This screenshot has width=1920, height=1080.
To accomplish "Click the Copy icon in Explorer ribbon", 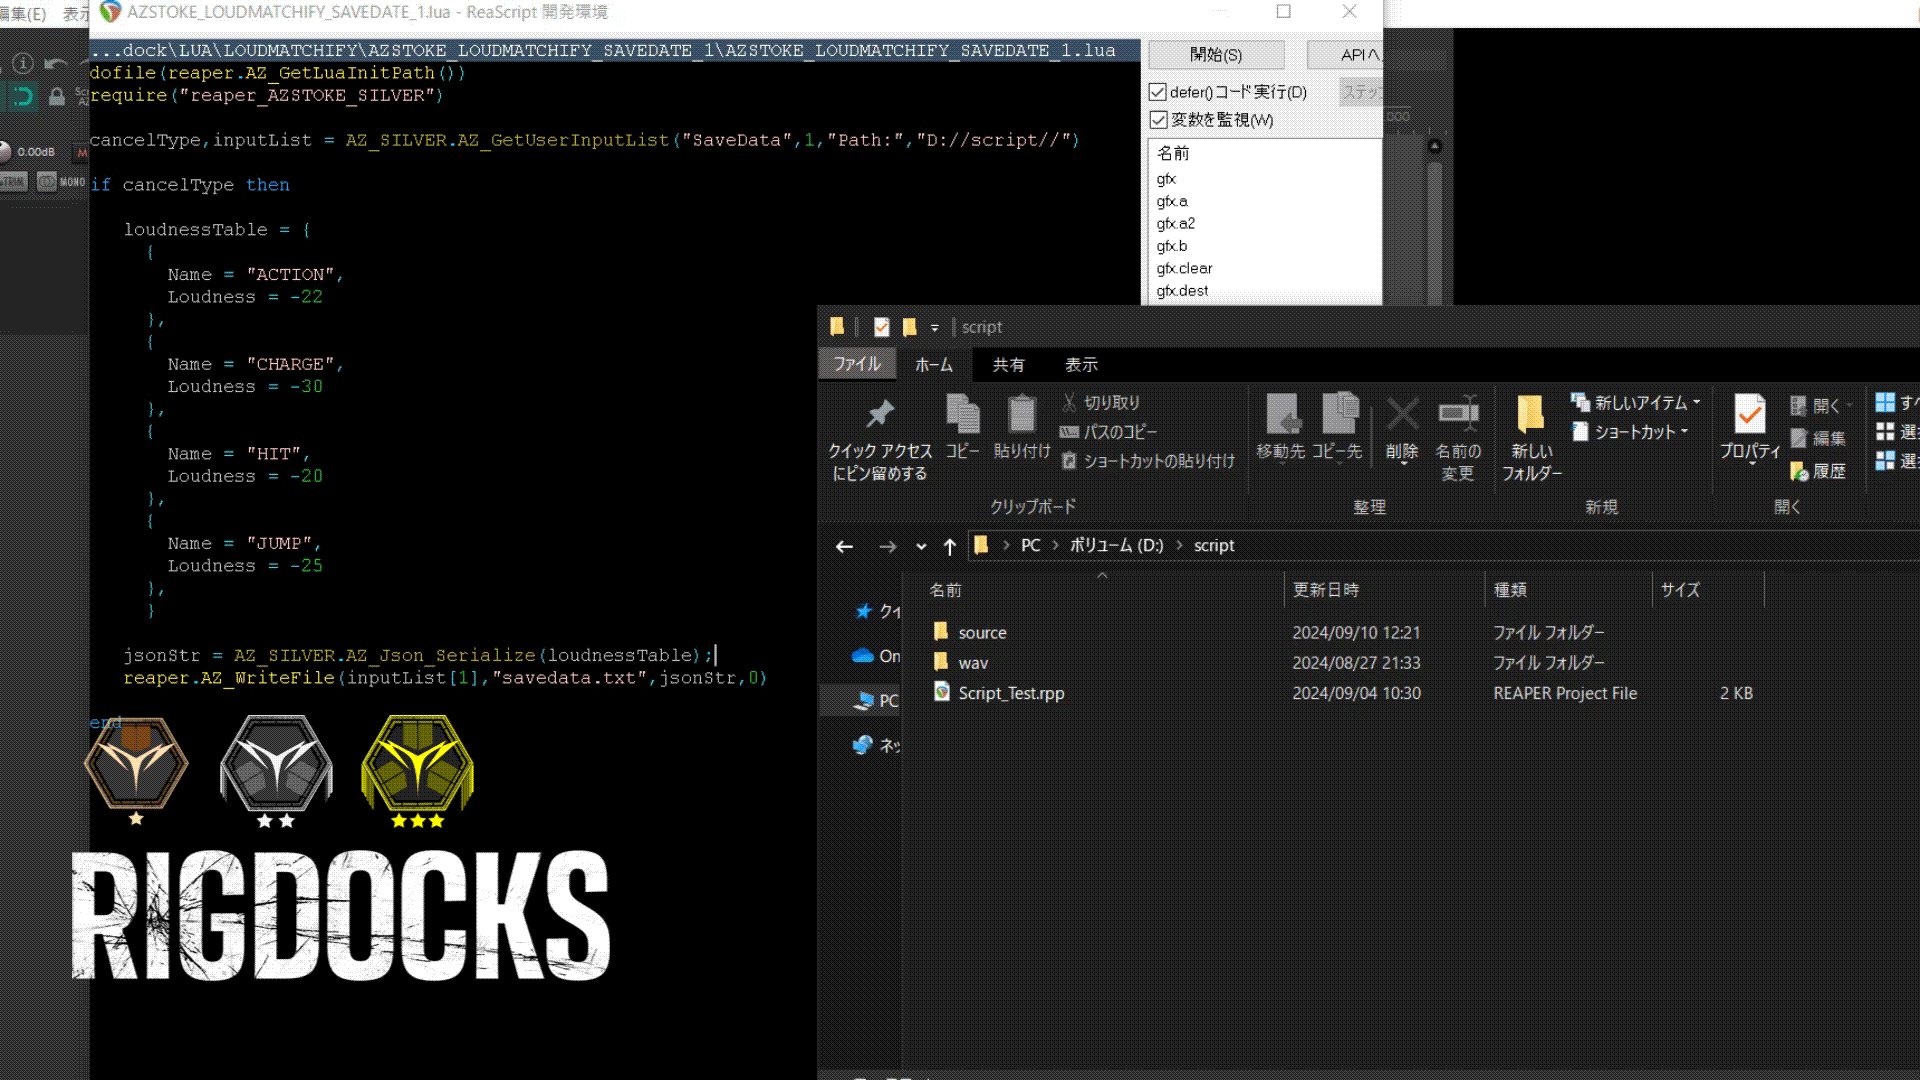I will point(963,414).
